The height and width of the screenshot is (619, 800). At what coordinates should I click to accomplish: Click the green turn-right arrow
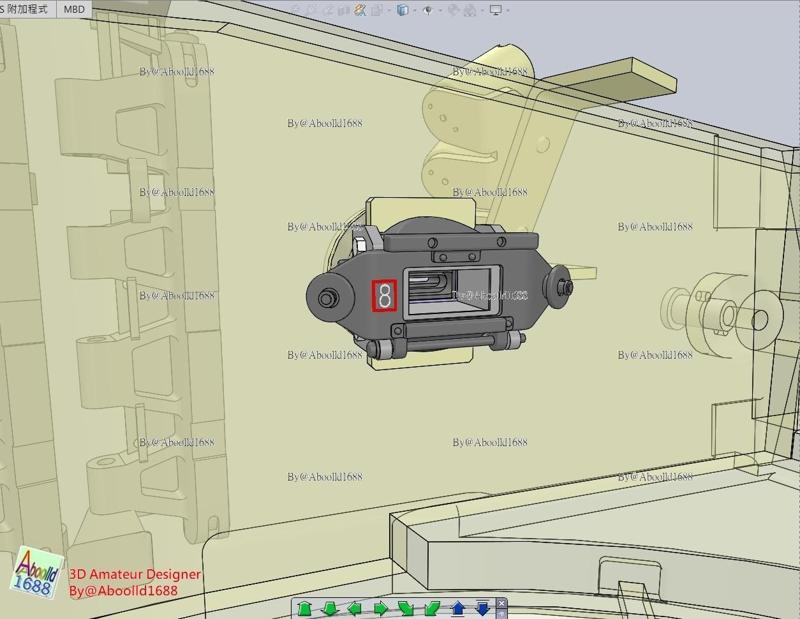pyautogui.click(x=381, y=608)
